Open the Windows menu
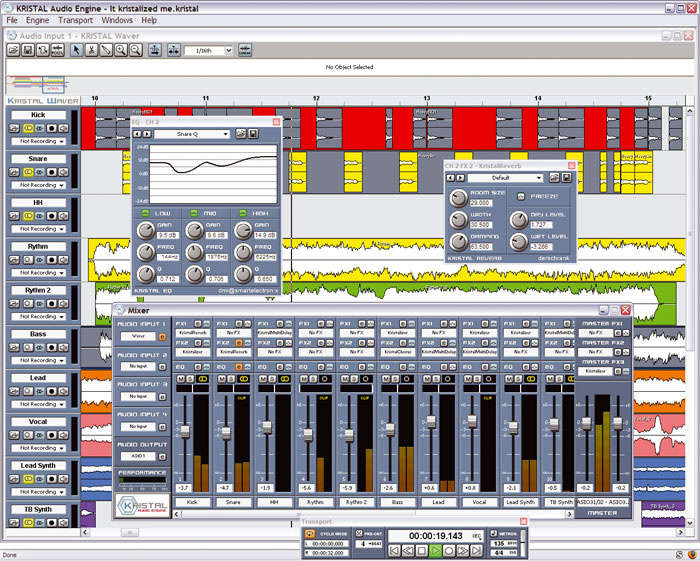 117,20
